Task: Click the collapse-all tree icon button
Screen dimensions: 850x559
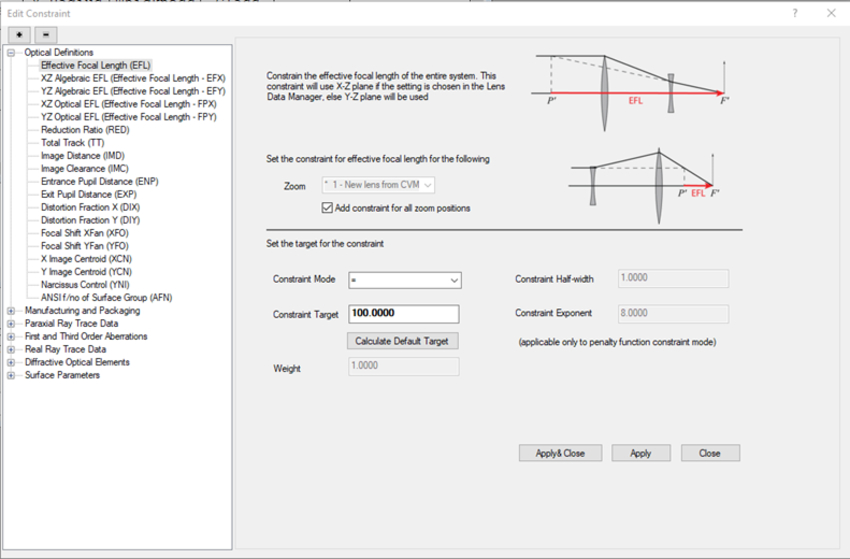Action: [x=45, y=35]
